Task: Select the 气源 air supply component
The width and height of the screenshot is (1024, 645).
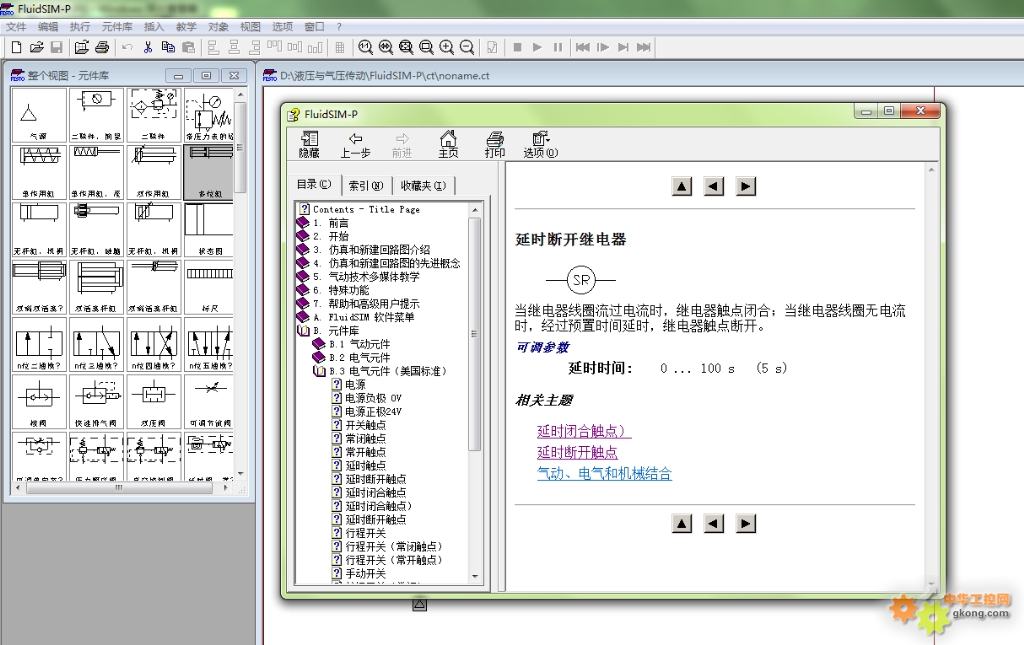Action: tap(39, 116)
